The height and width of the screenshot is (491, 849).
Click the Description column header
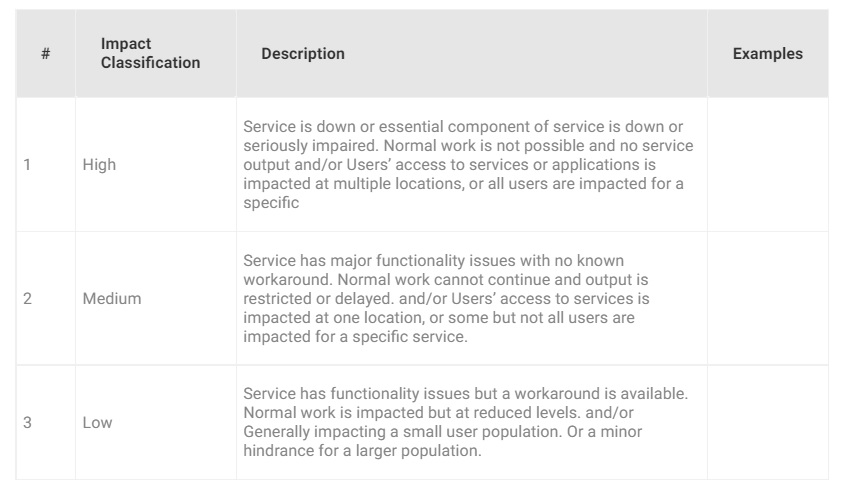point(303,54)
